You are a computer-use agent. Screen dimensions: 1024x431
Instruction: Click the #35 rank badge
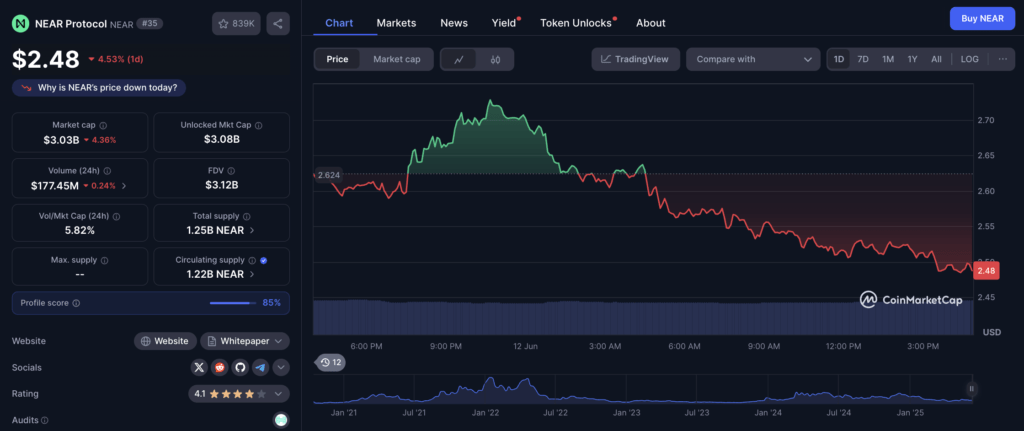tap(150, 24)
